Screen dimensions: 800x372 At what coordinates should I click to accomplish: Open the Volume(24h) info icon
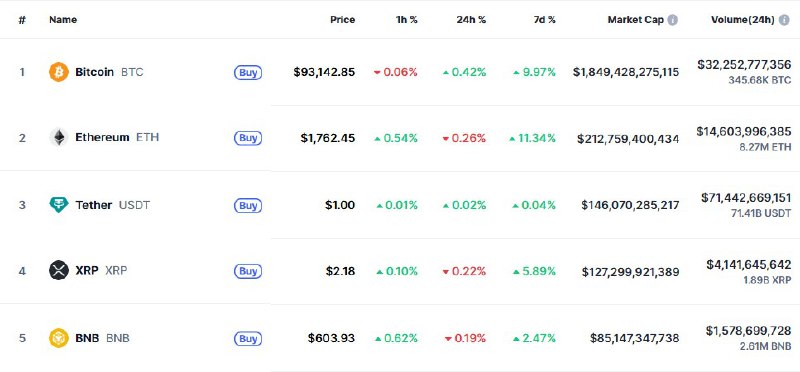pos(784,20)
